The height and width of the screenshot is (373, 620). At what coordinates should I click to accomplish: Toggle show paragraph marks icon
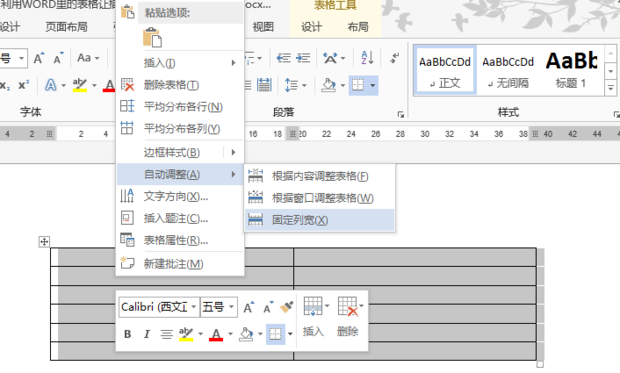point(395,58)
